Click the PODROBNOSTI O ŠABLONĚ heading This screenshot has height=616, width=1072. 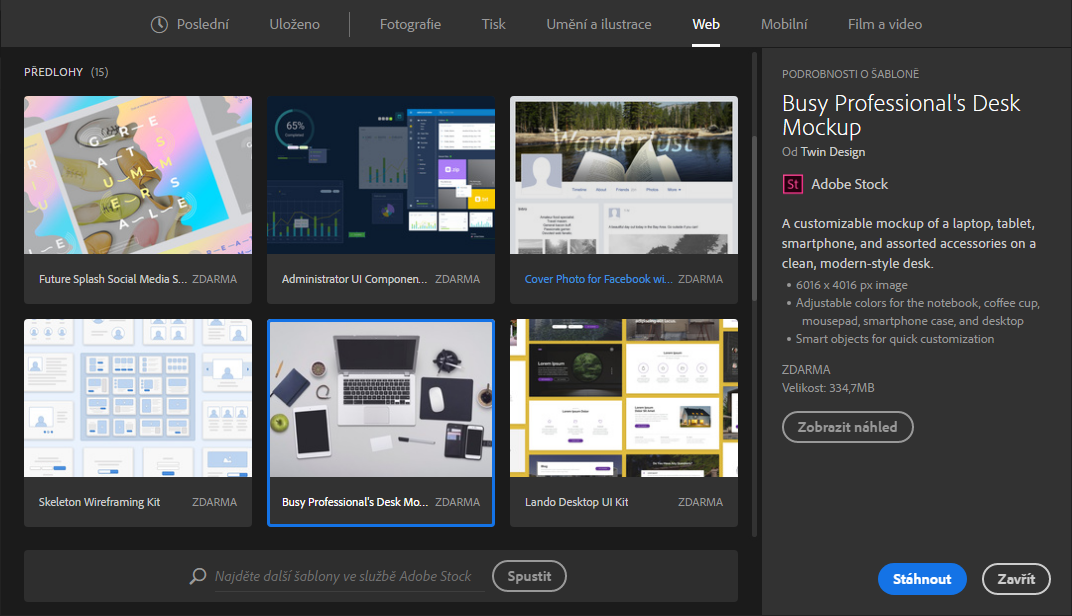coord(850,74)
